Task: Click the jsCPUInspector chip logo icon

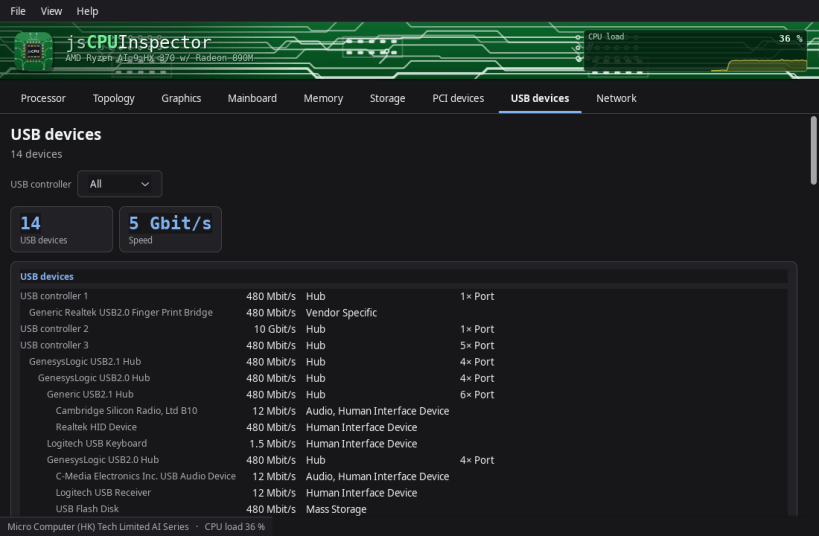Action: [33, 51]
